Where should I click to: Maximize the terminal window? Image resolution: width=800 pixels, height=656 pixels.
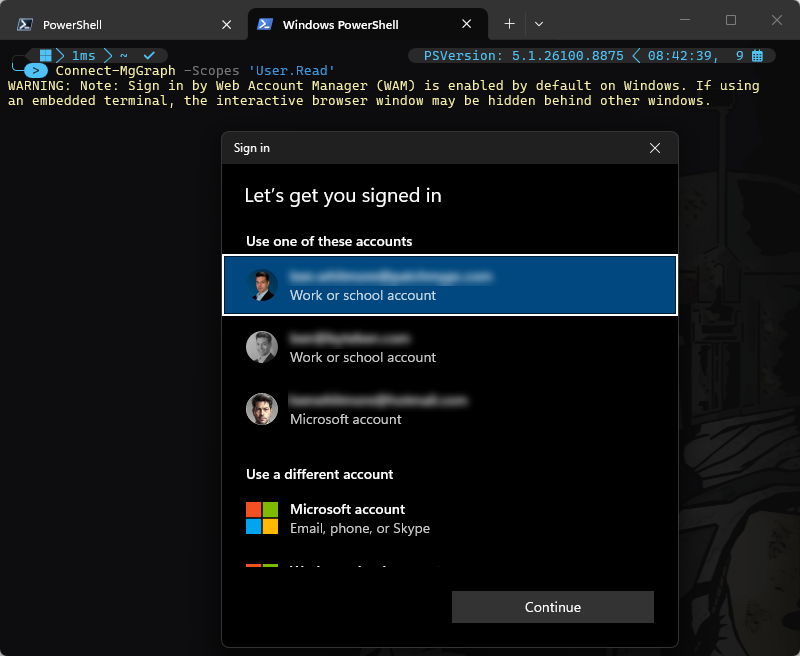[x=731, y=20]
